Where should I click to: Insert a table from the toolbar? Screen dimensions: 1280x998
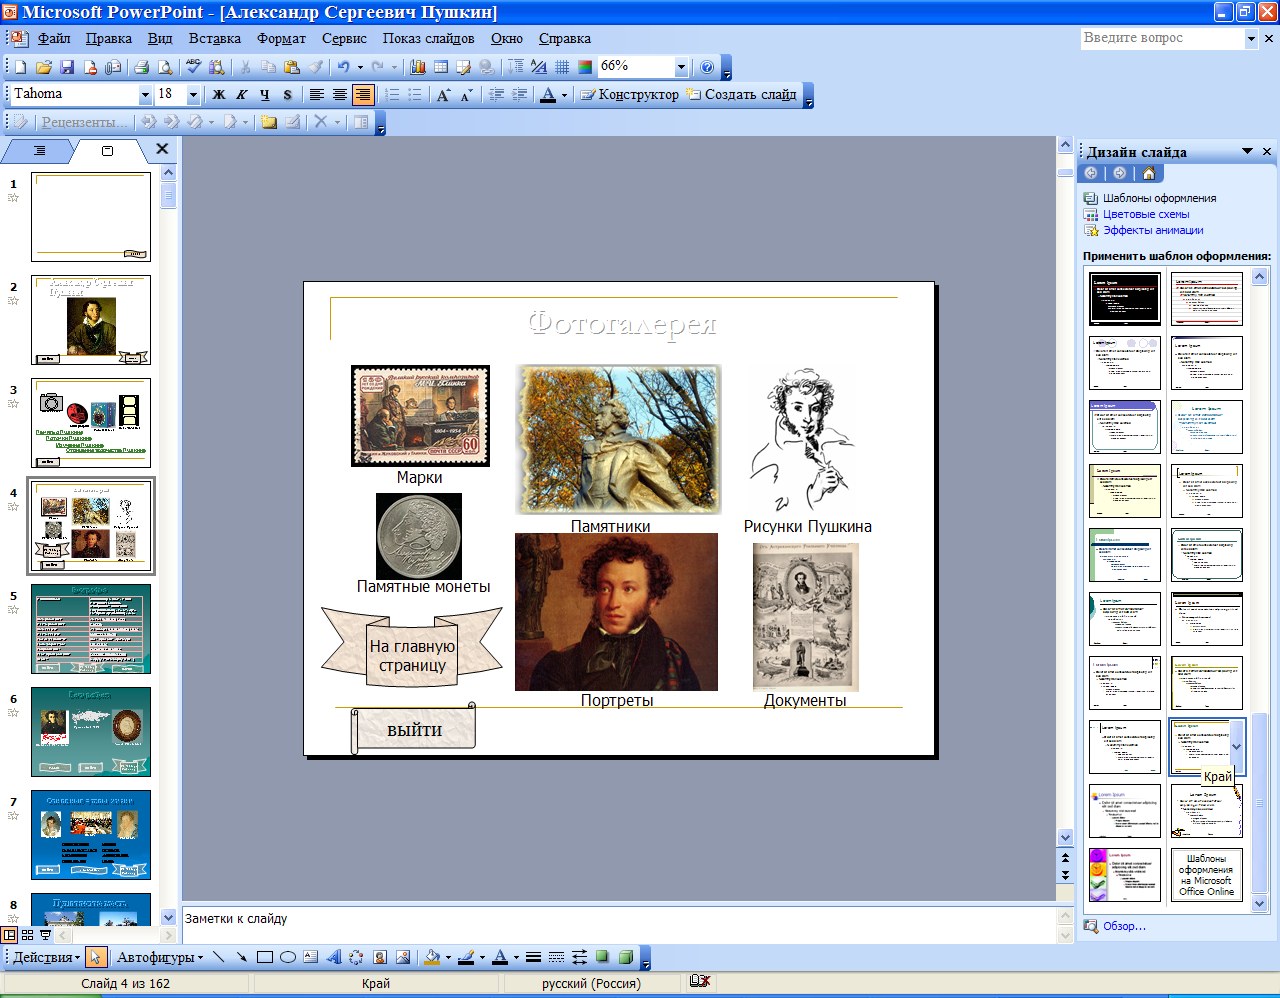point(441,67)
